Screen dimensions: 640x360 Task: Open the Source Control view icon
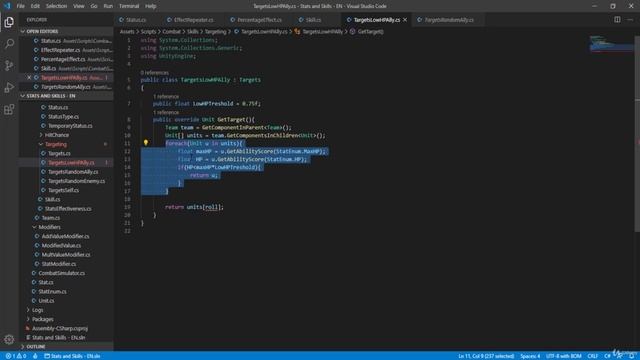coord(9,65)
